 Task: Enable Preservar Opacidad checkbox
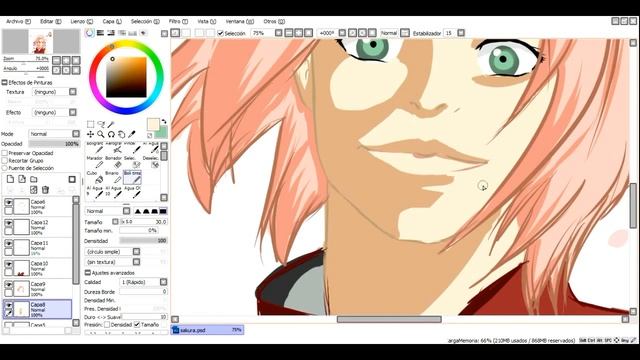click(x=5, y=153)
